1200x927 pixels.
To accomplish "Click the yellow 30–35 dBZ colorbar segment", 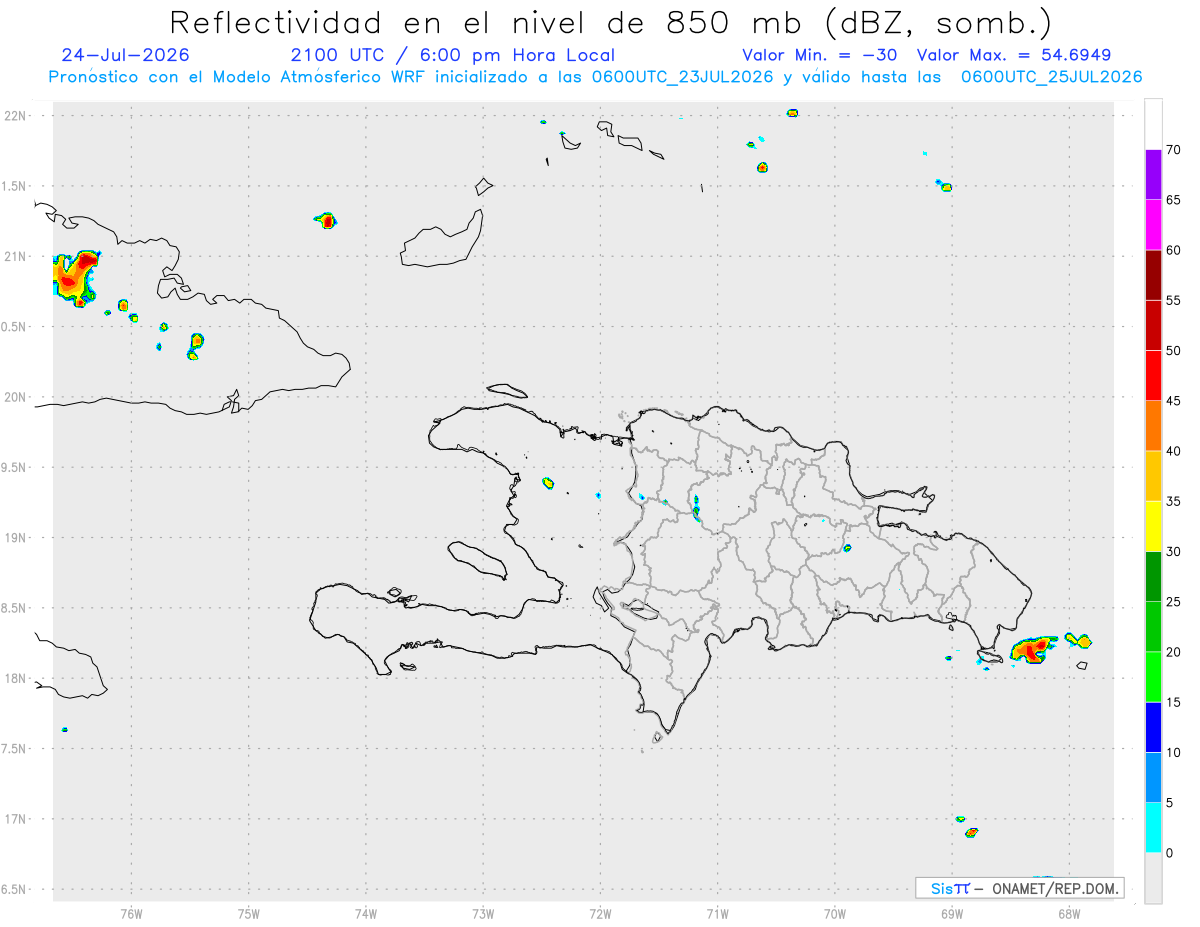I will [1153, 526].
